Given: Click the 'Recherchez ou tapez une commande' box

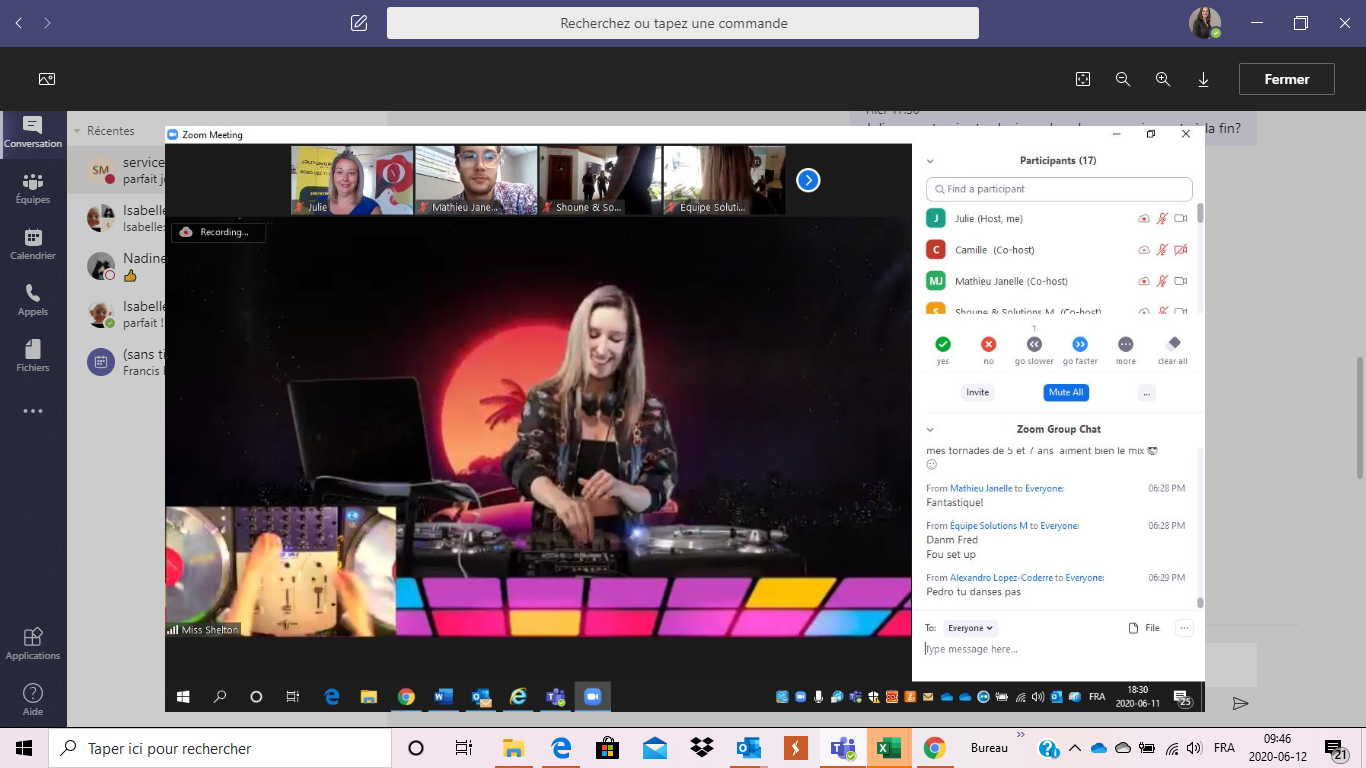Looking at the screenshot, I should pyautogui.click(x=683, y=23).
